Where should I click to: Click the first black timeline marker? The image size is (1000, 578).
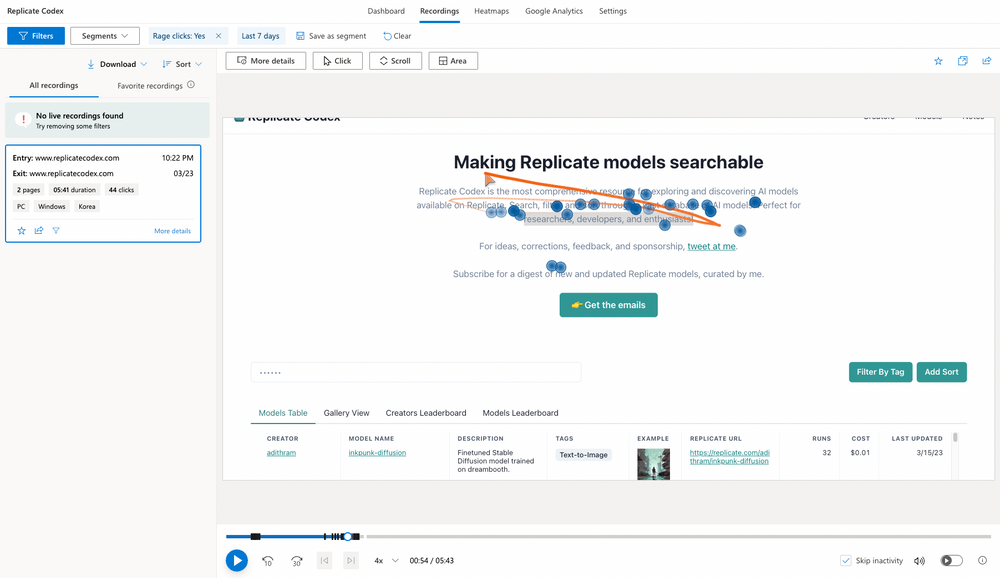(x=255, y=537)
